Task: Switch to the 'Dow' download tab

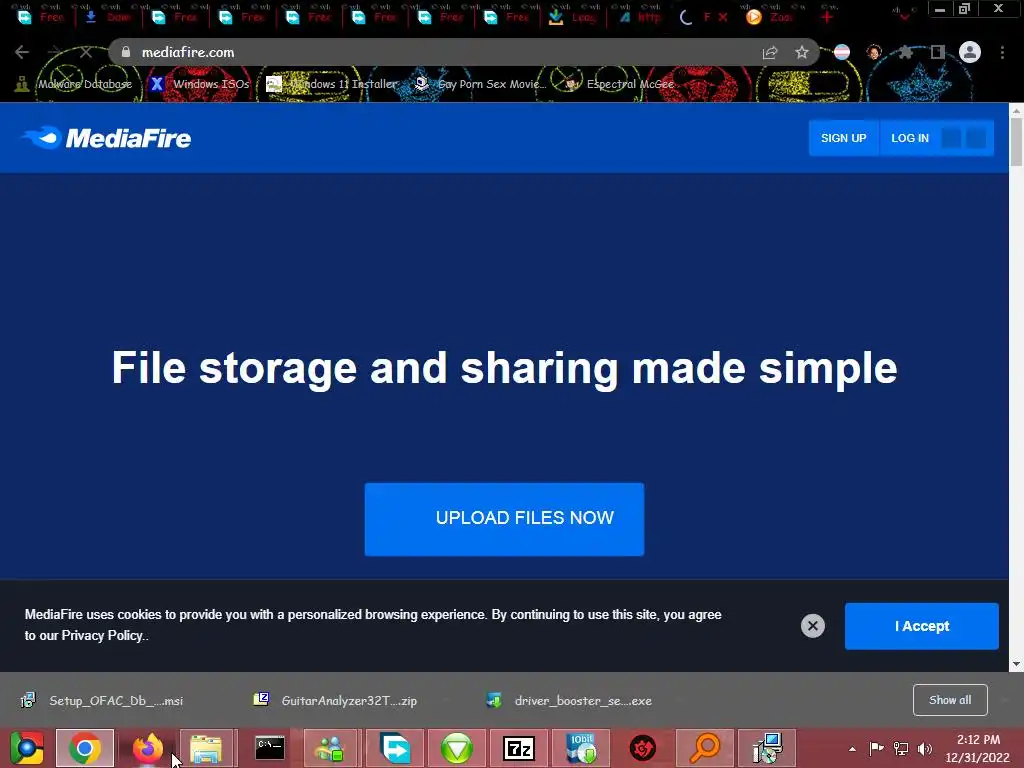Action: tap(109, 17)
